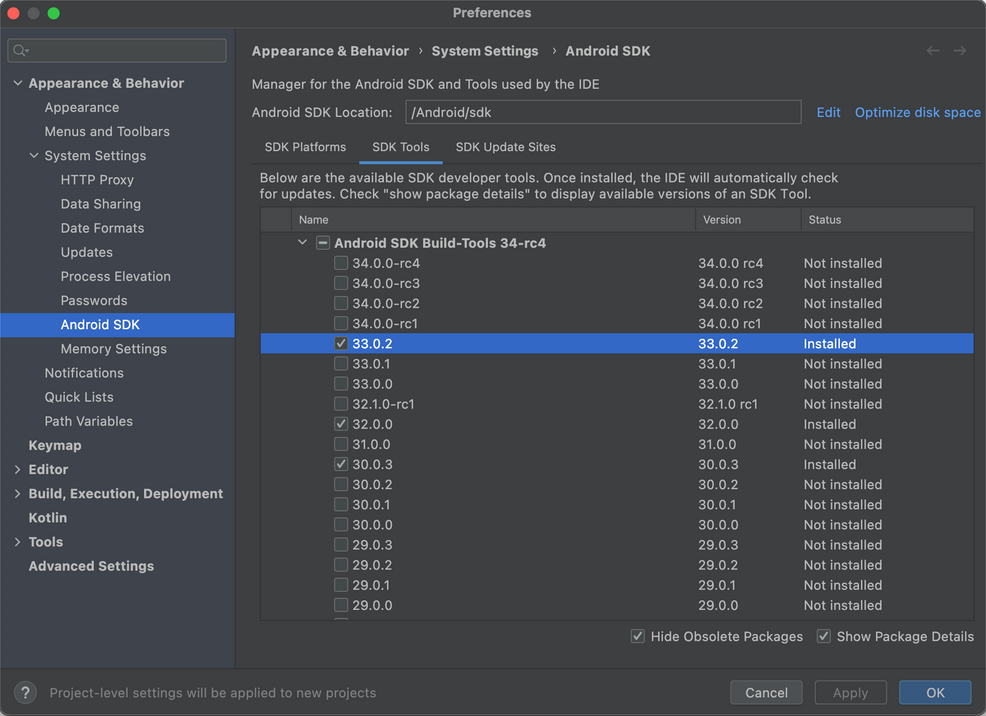This screenshot has width=986, height=716.
Task: Expand Build, Execution, Deployment node
Action: [x=18, y=493]
